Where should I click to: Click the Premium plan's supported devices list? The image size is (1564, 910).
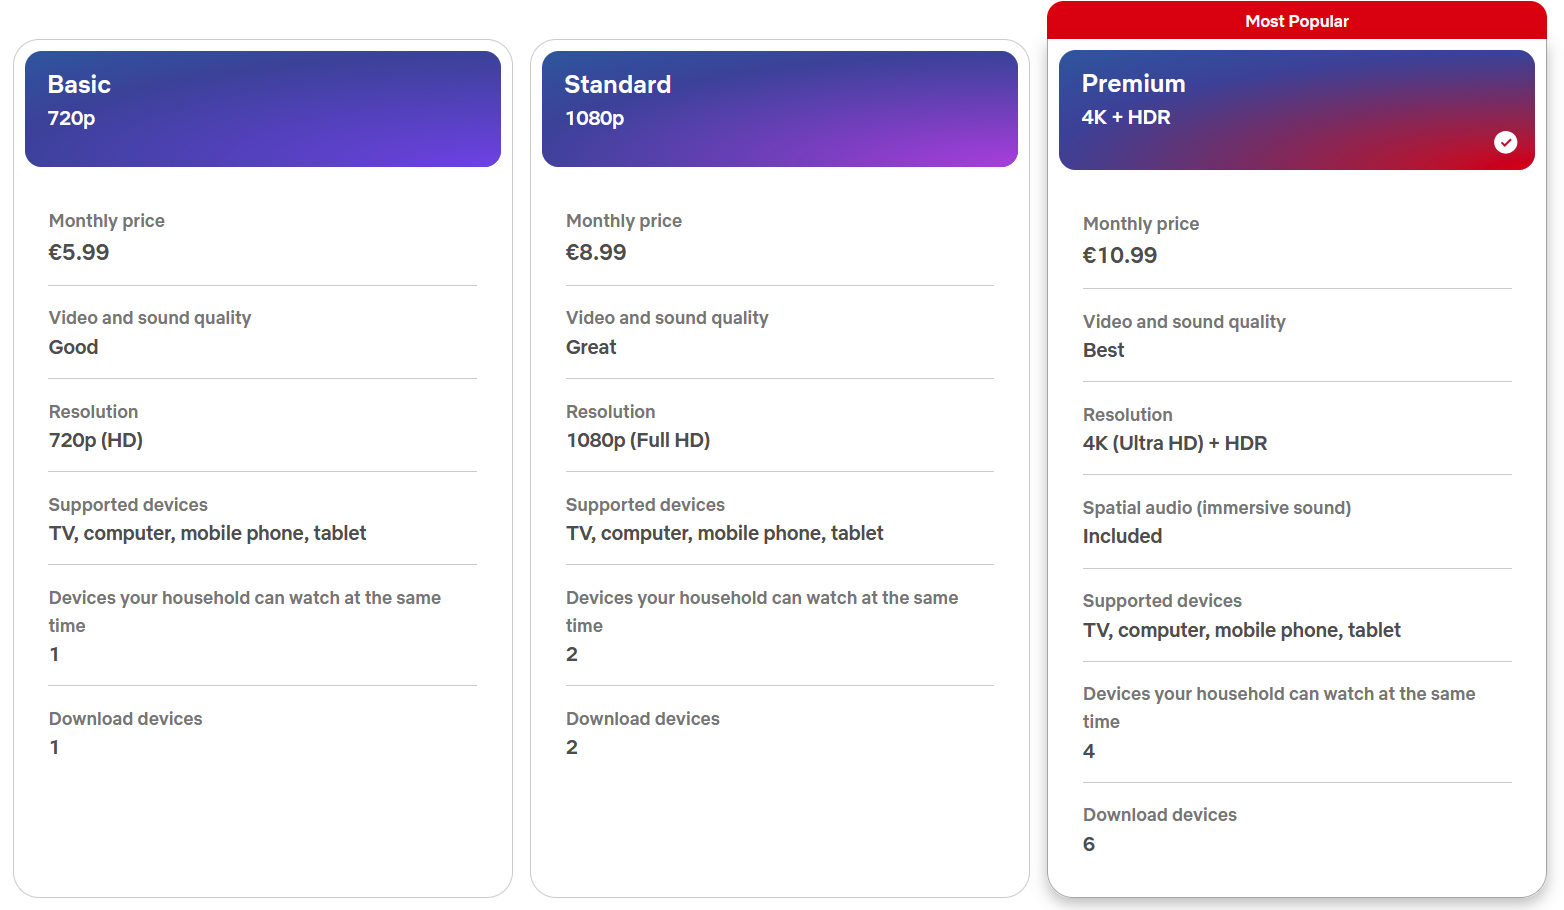pyautogui.click(x=1241, y=630)
